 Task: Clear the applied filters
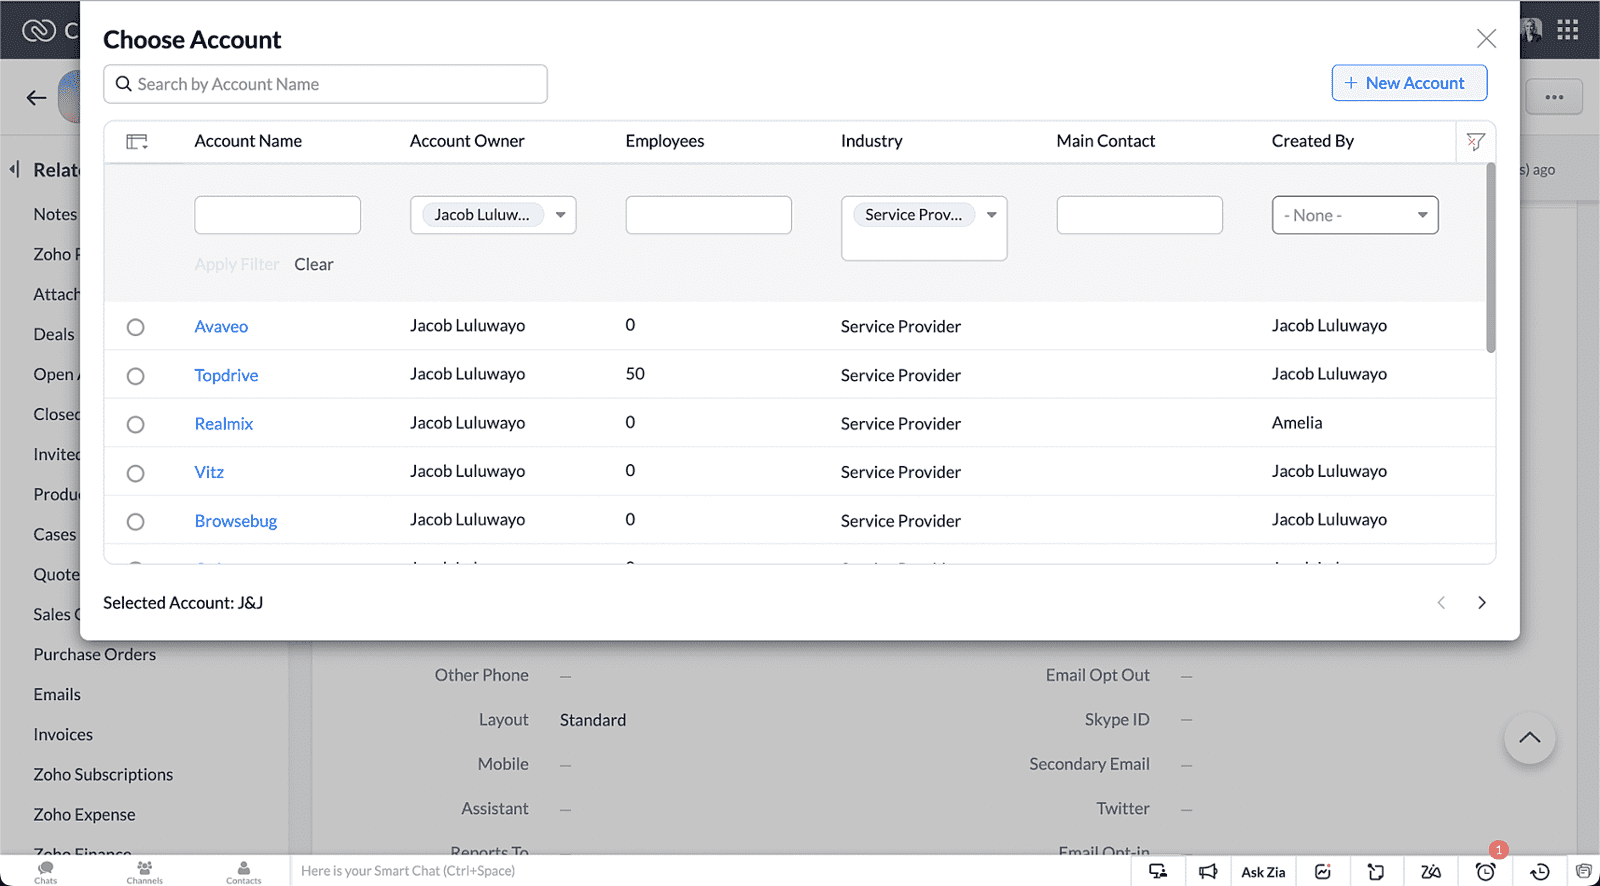point(313,264)
